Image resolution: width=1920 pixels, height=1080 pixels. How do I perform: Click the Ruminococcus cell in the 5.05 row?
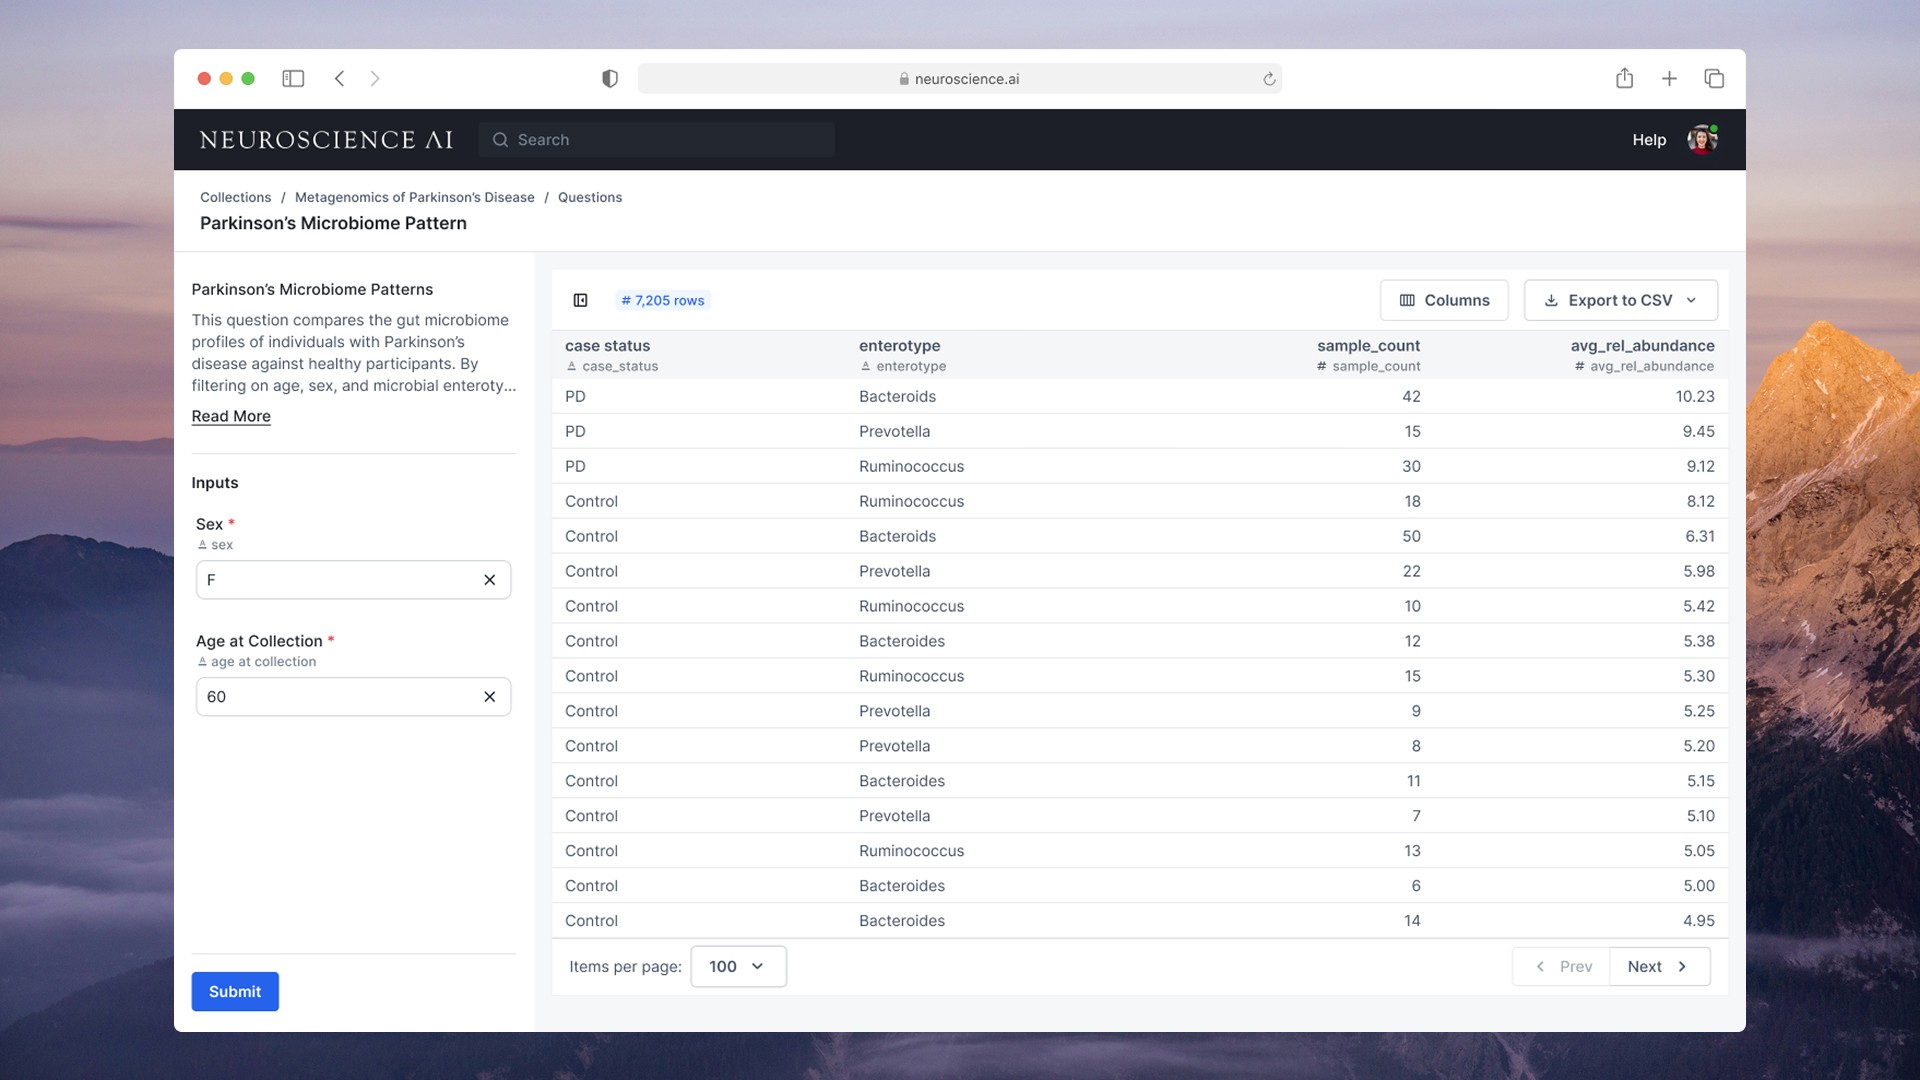pos(911,851)
